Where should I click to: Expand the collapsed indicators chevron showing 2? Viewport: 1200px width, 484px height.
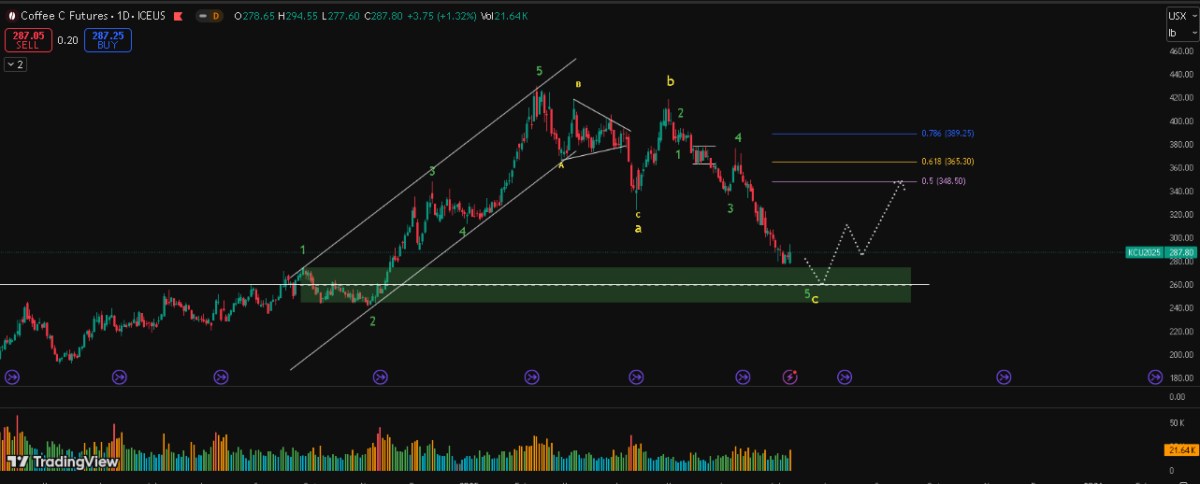coord(15,64)
